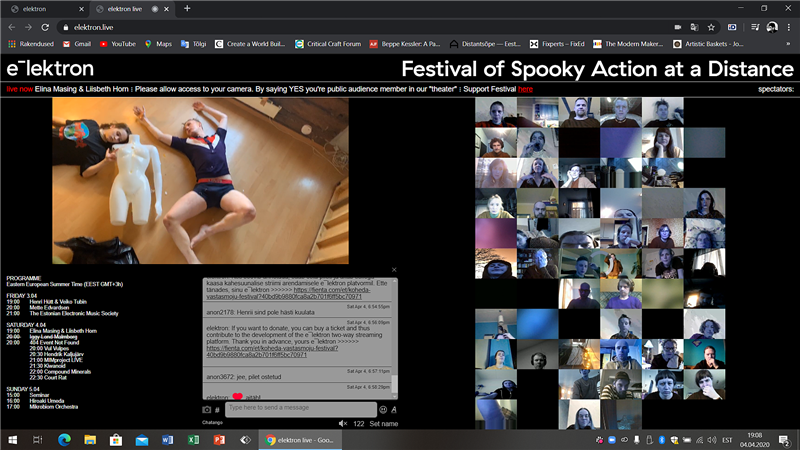Click the camera icon in the chat box
The height and width of the screenshot is (450, 800).
point(207,409)
